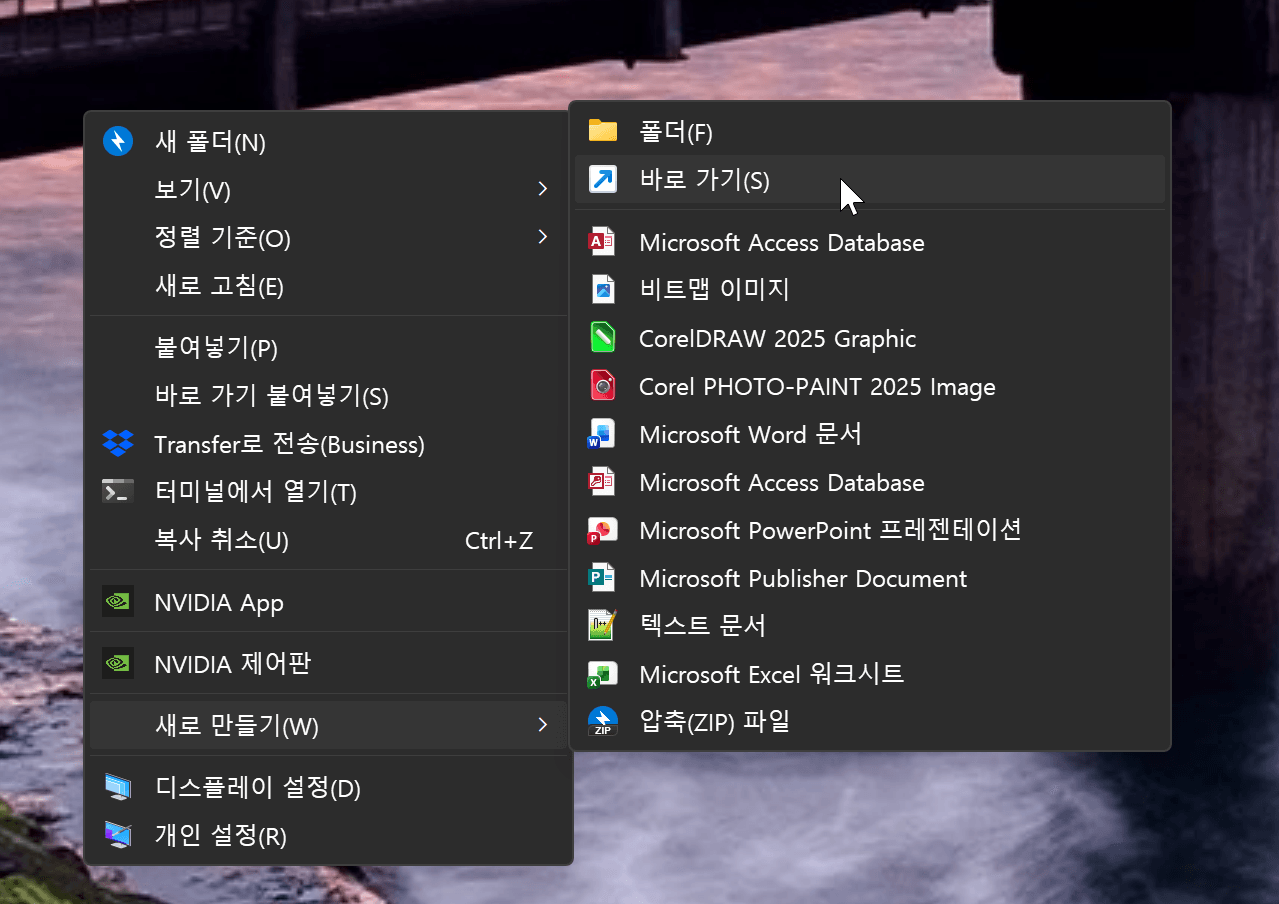
Task: Create a new 텍스트 문서
Action: coord(870,626)
